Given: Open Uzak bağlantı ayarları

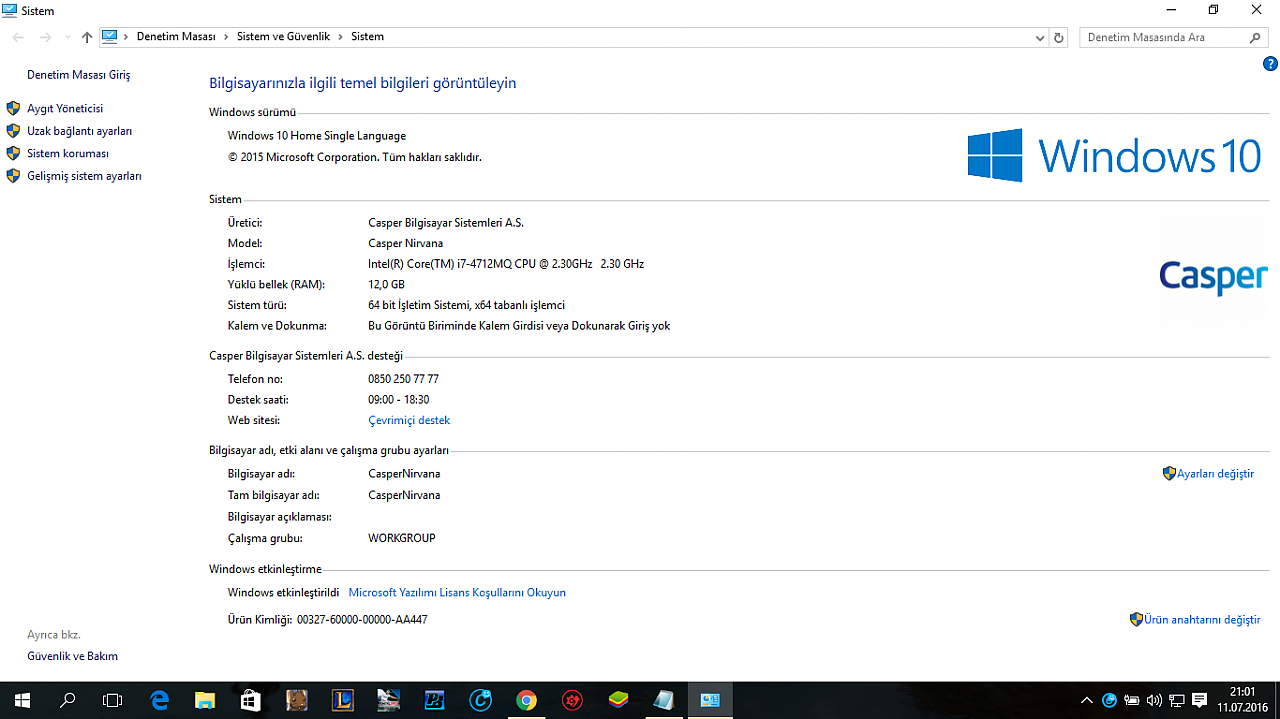Looking at the screenshot, I should 79,131.
